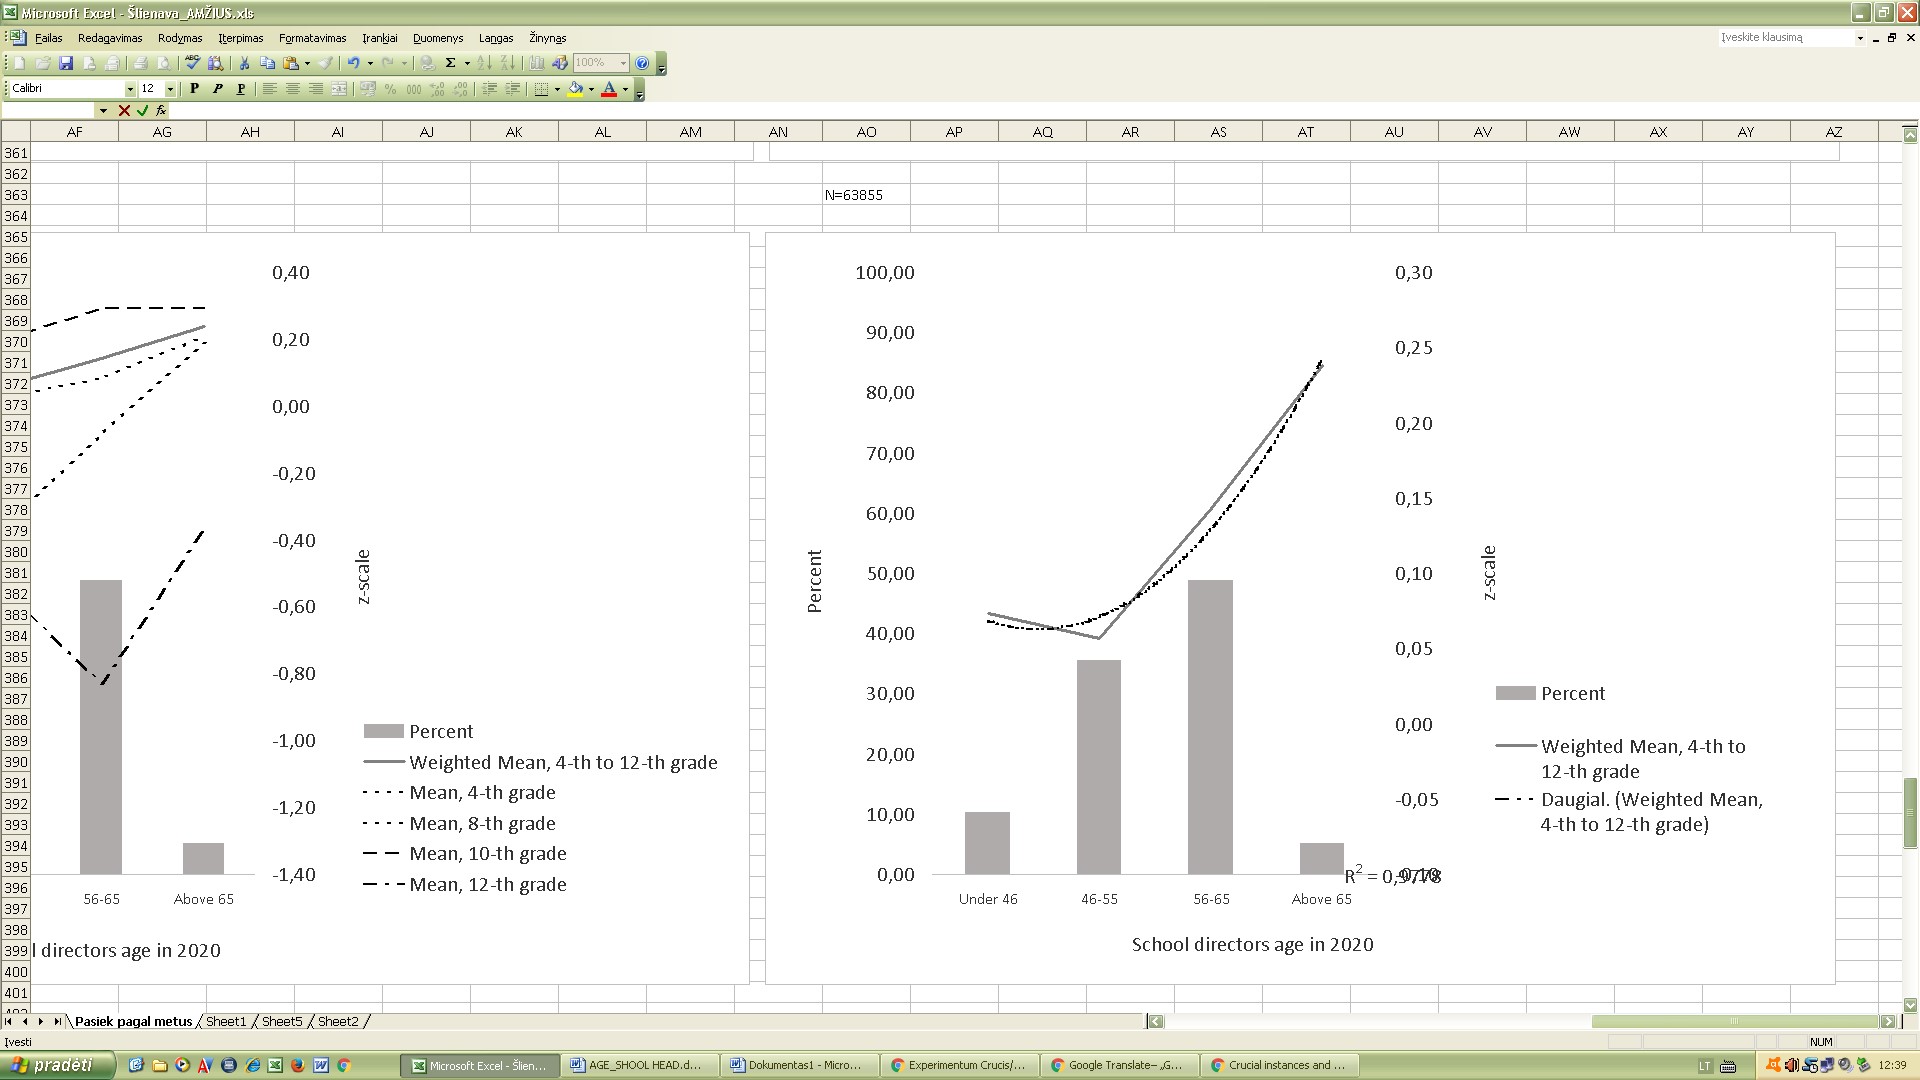Center cell text horizontally
Image resolution: width=1920 pixels, height=1080 pixels.
tap(293, 89)
